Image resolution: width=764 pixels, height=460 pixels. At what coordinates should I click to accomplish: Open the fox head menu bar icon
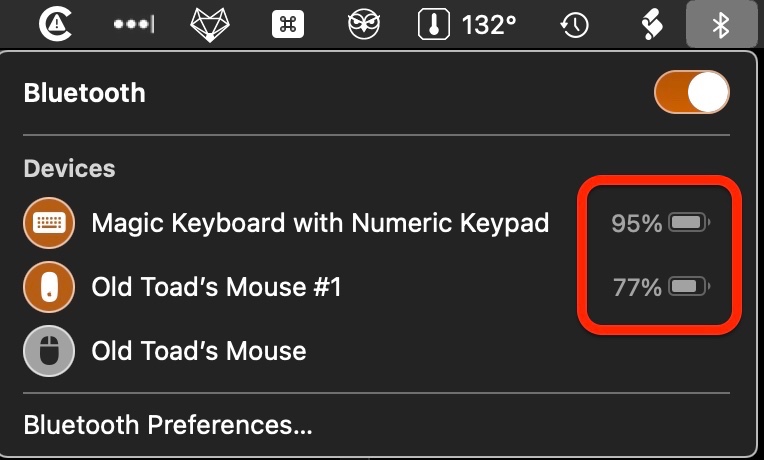[211, 25]
